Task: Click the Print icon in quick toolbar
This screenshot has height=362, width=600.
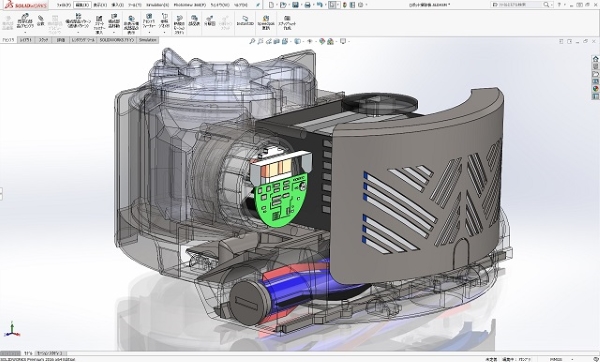Action: 307,5
